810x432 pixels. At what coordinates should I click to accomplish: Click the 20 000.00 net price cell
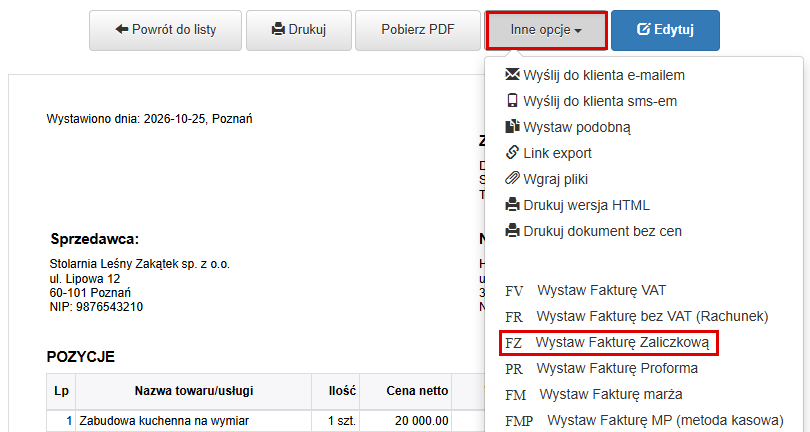pos(406,421)
